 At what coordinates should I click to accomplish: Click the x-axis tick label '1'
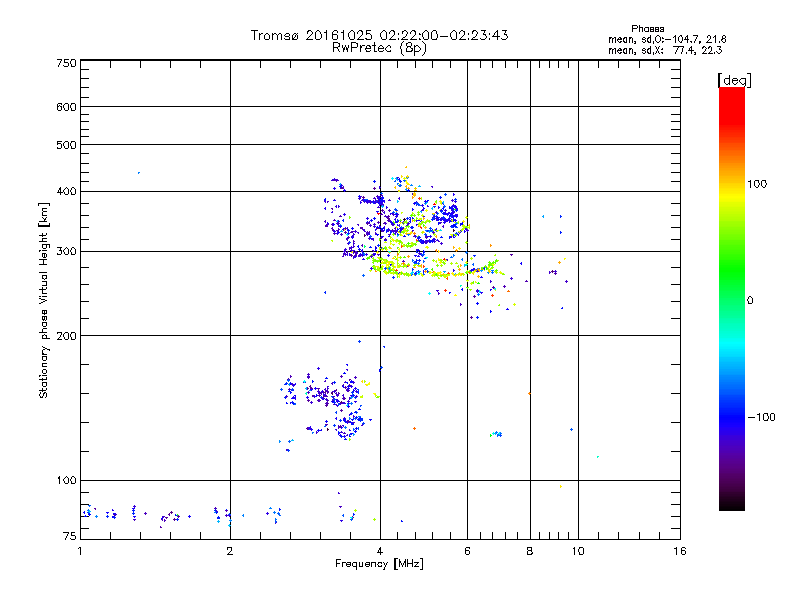click(x=80, y=551)
